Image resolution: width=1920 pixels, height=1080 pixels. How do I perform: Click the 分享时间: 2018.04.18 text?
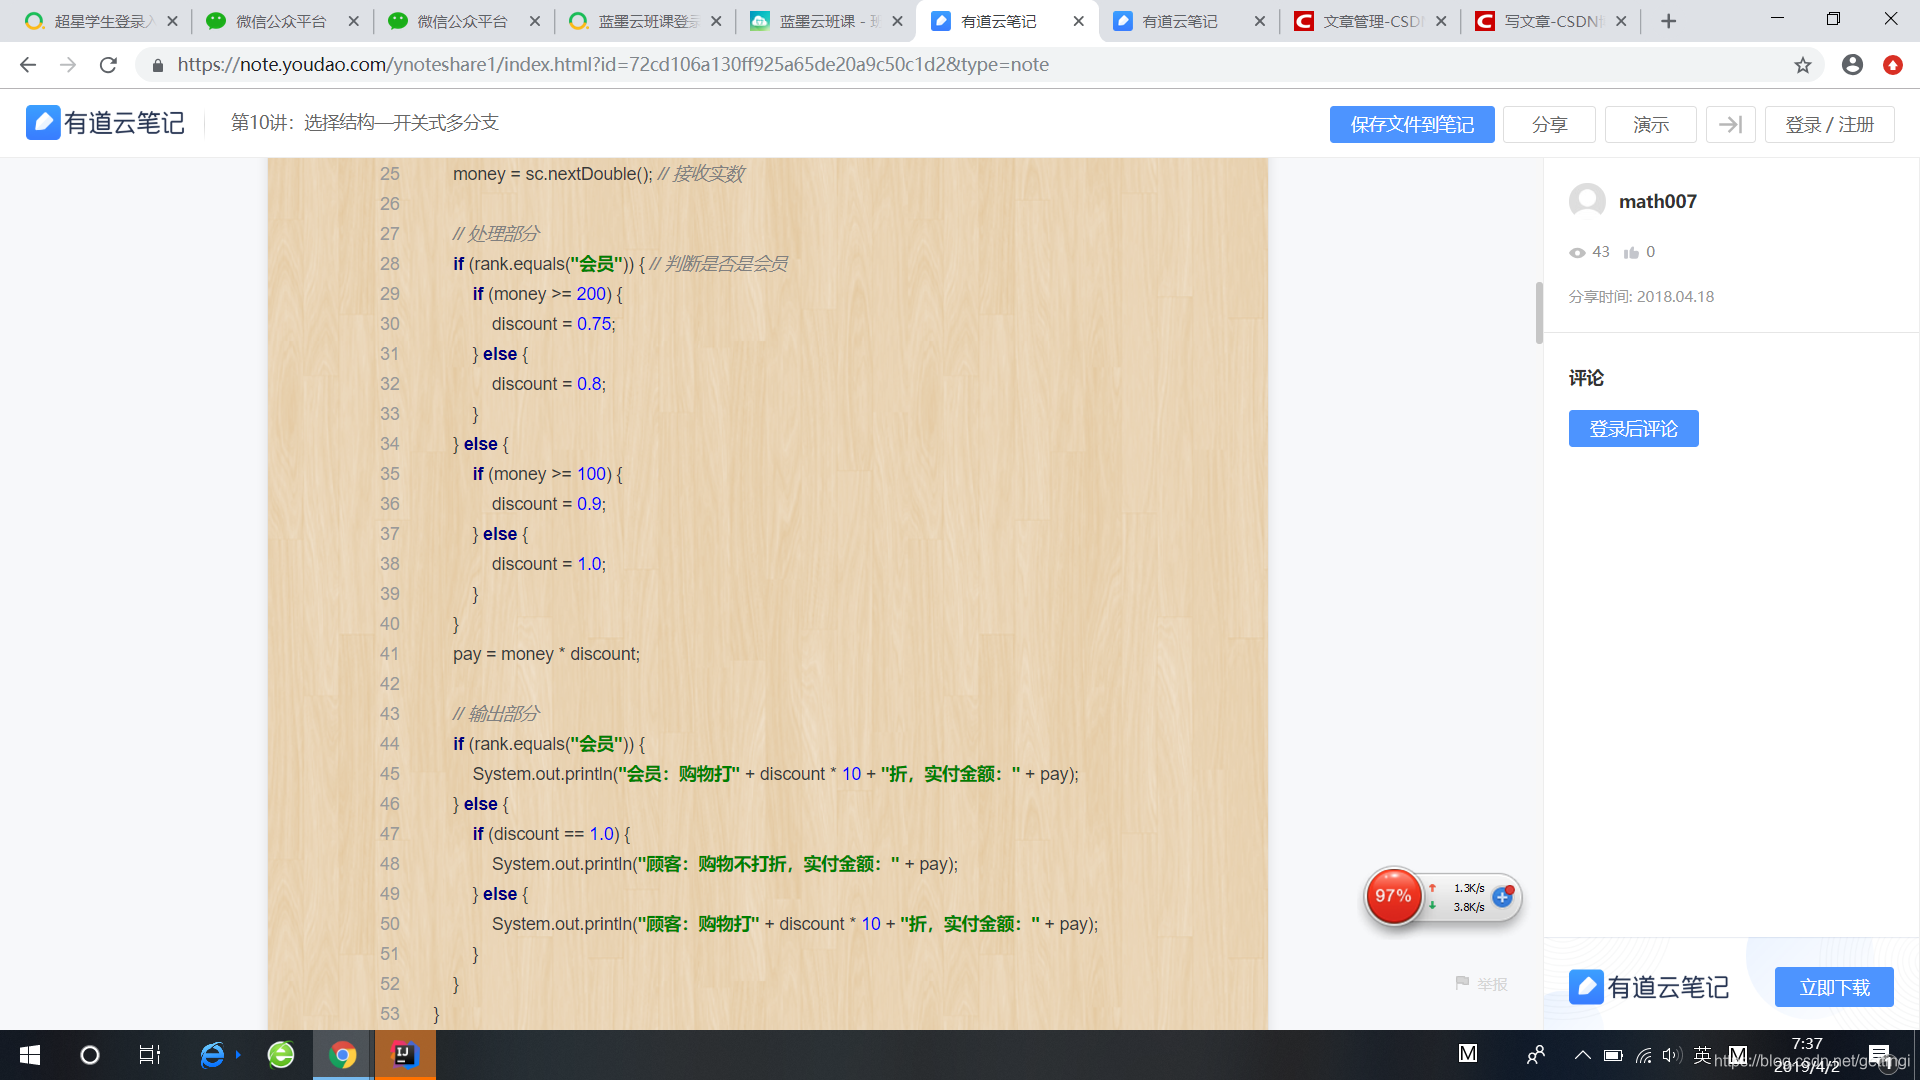(1641, 297)
